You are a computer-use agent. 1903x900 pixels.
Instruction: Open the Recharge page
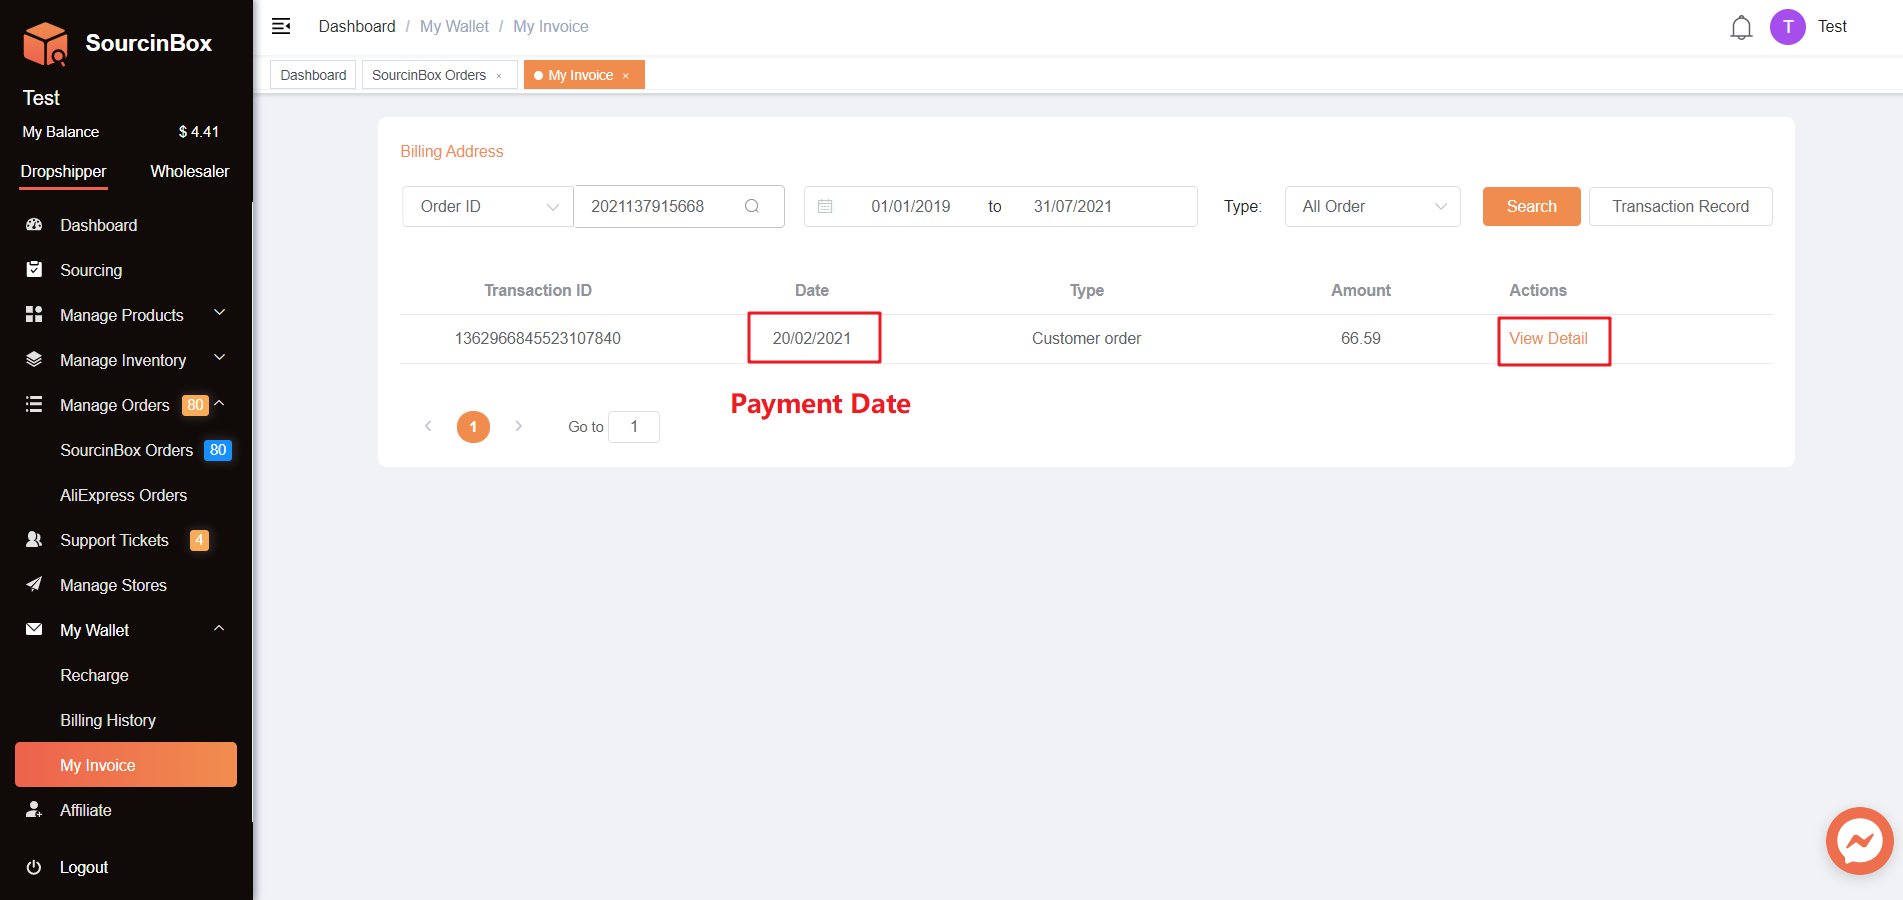point(94,675)
